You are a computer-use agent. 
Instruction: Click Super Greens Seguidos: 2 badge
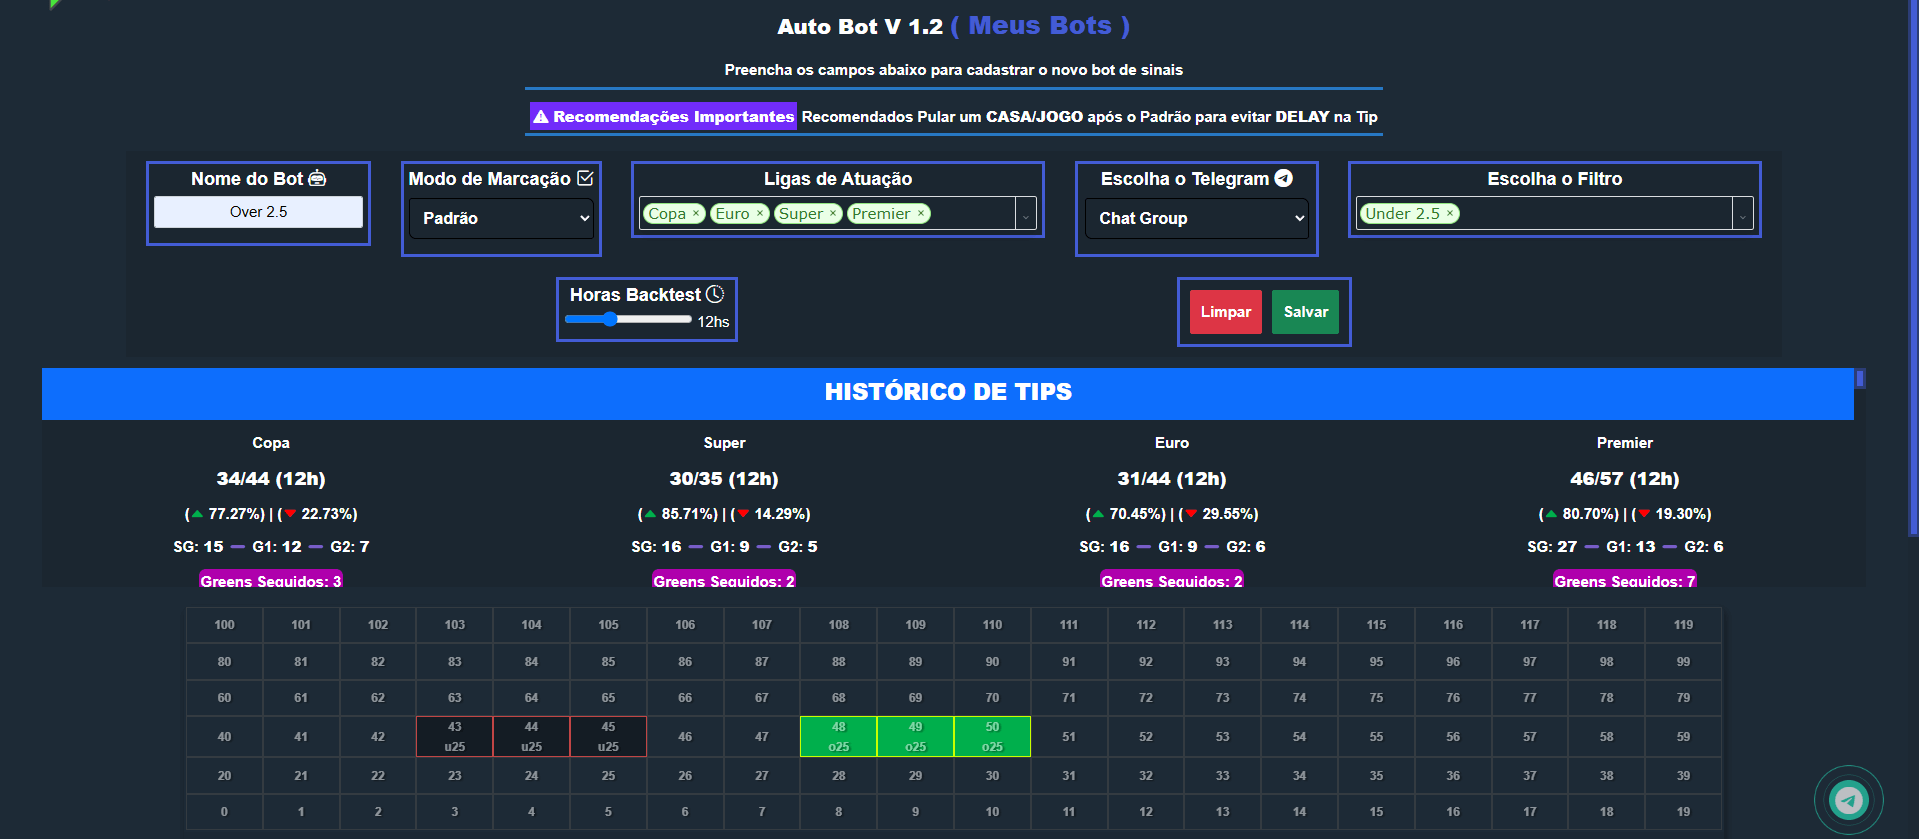tap(724, 580)
